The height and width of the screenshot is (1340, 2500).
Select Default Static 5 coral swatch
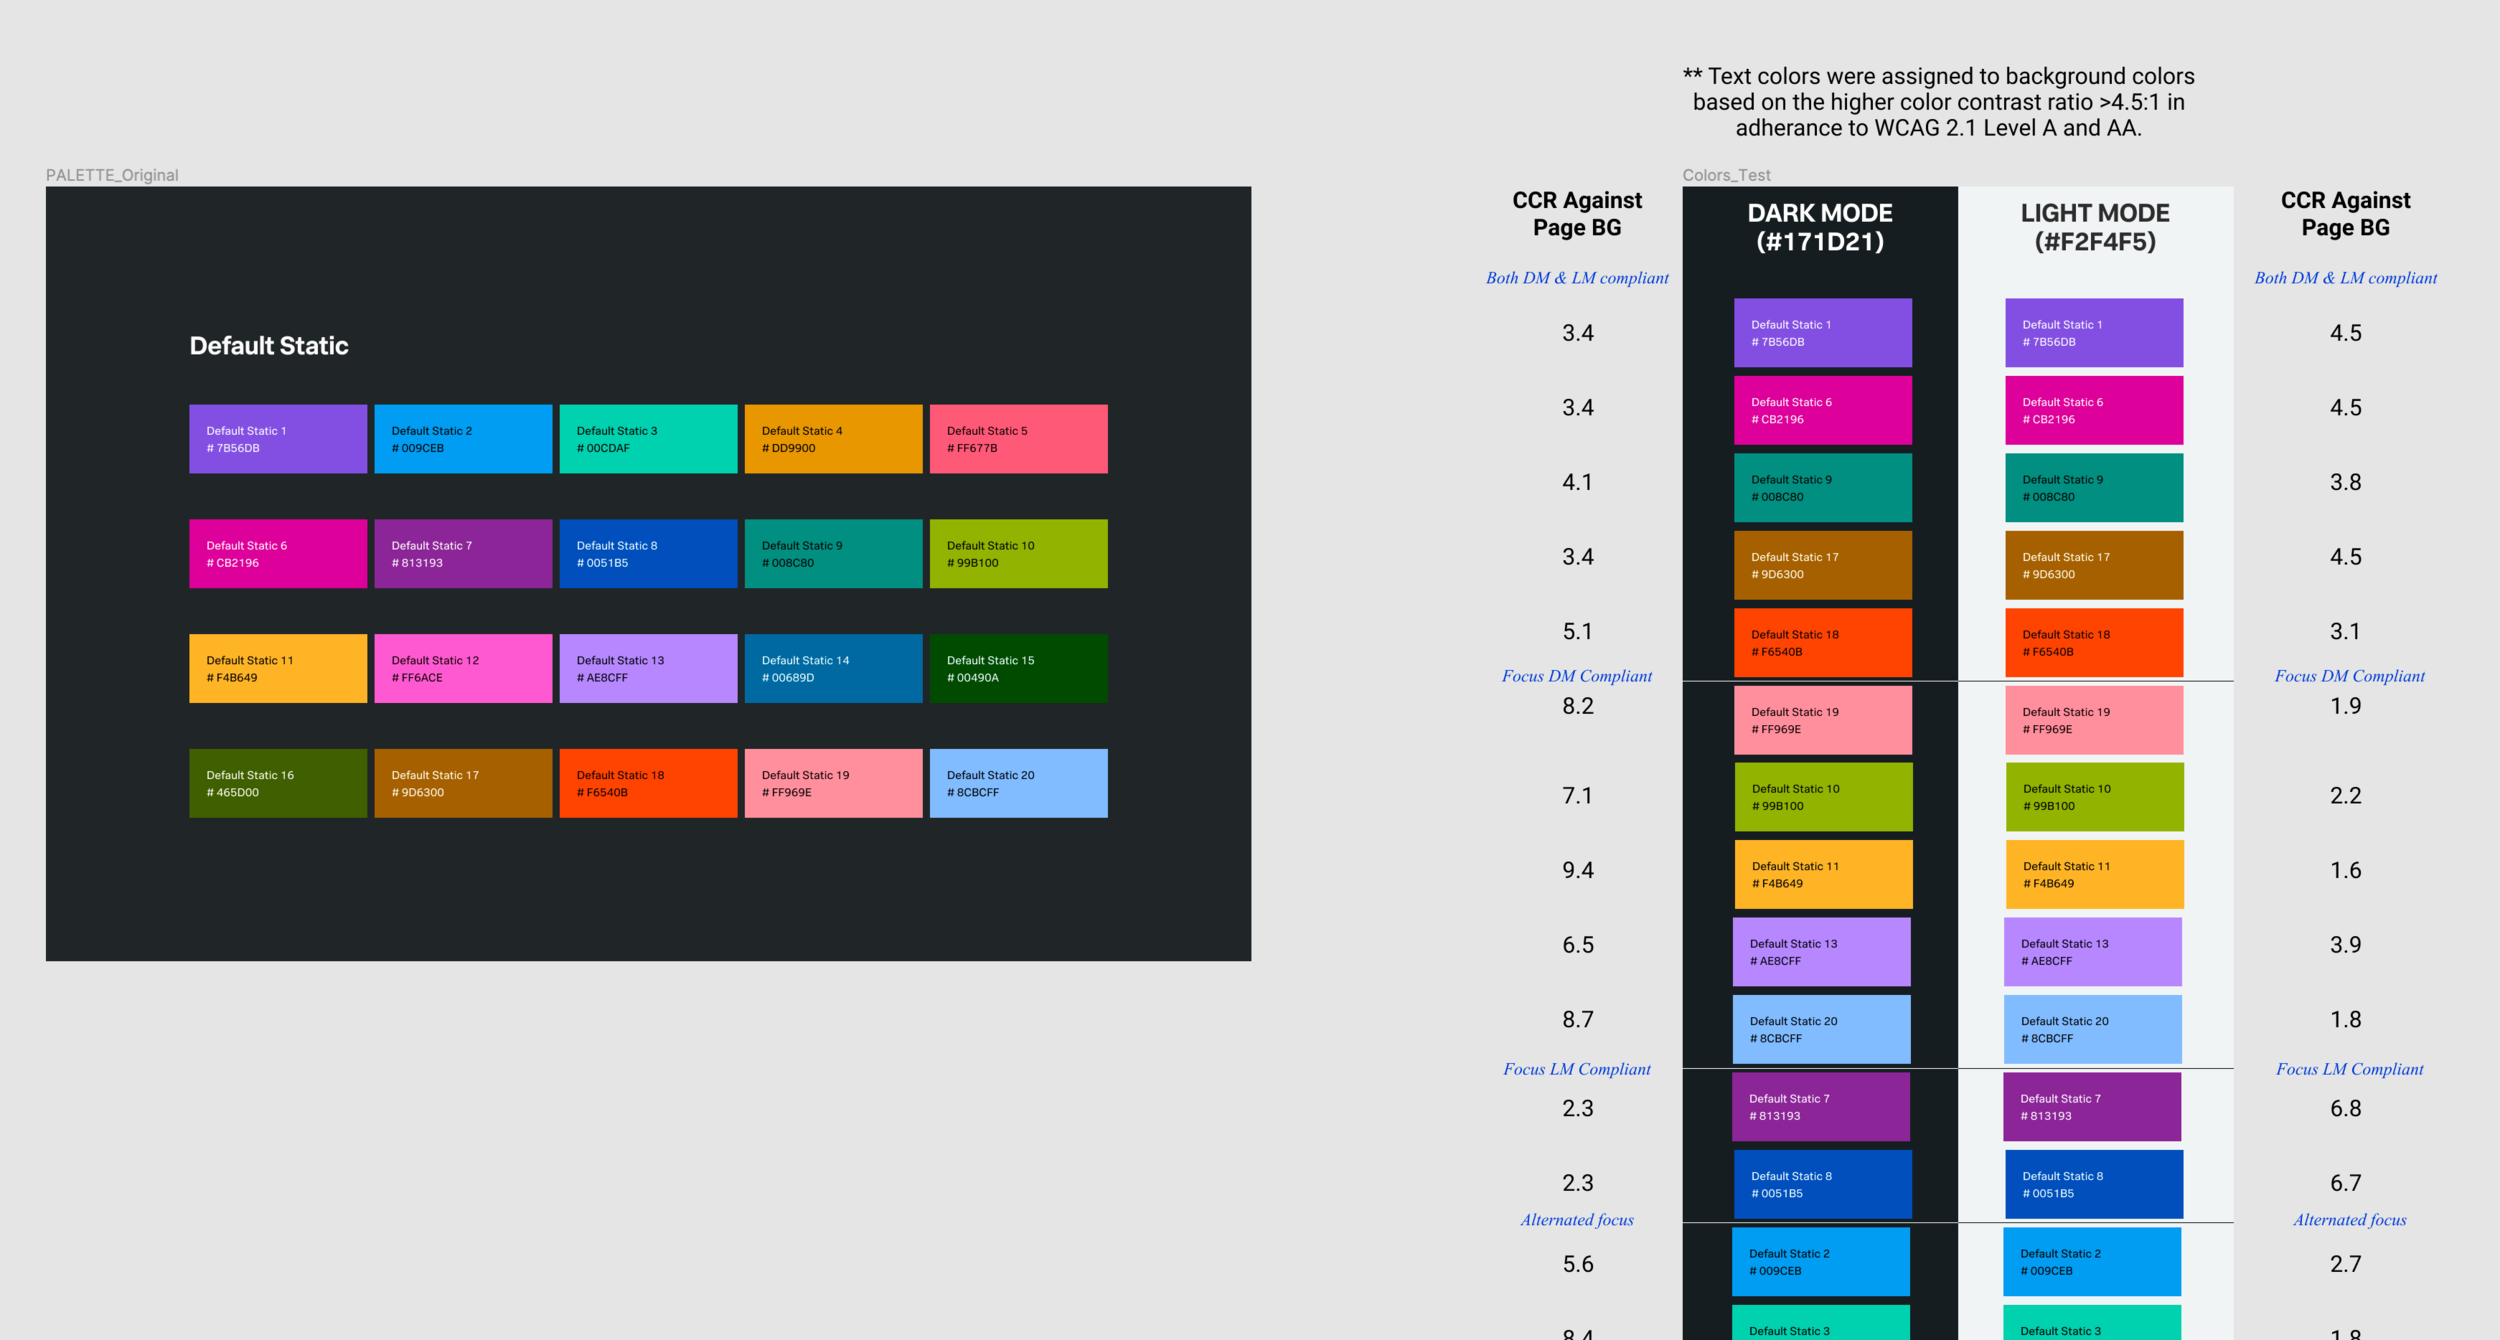pos(1018,439)
